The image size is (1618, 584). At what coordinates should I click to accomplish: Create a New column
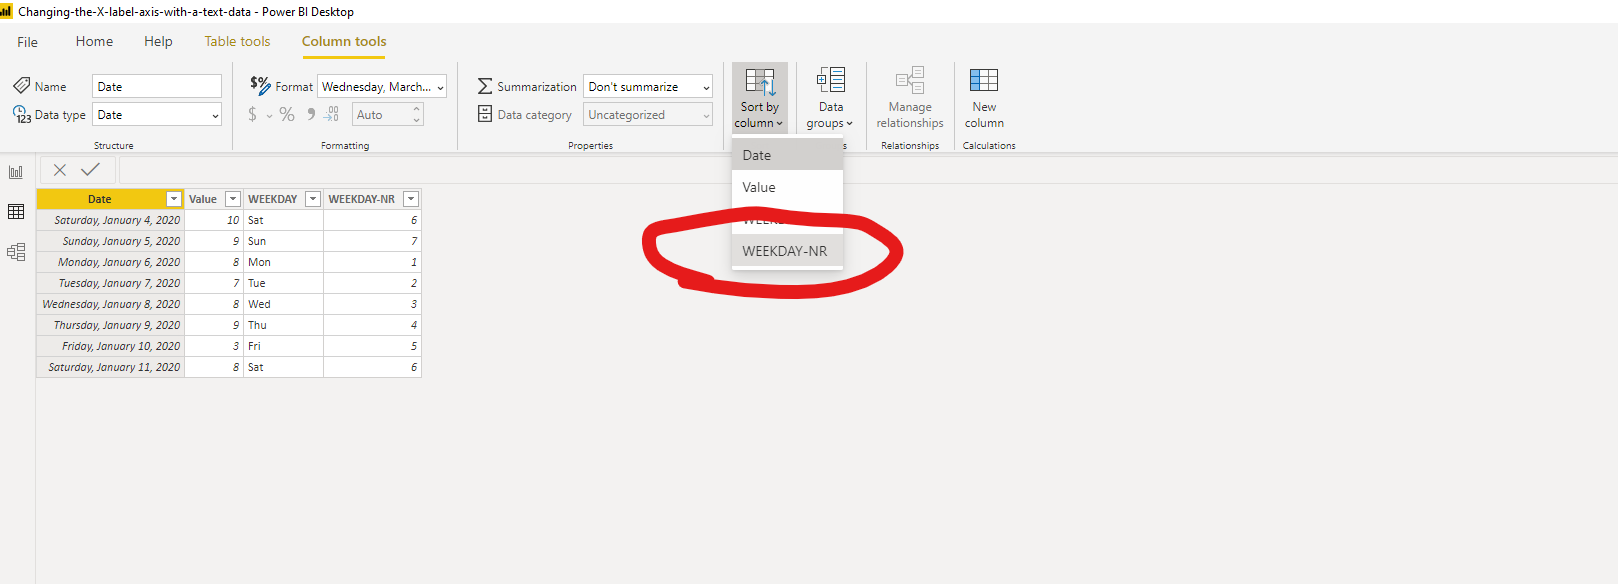coord(984,98)
